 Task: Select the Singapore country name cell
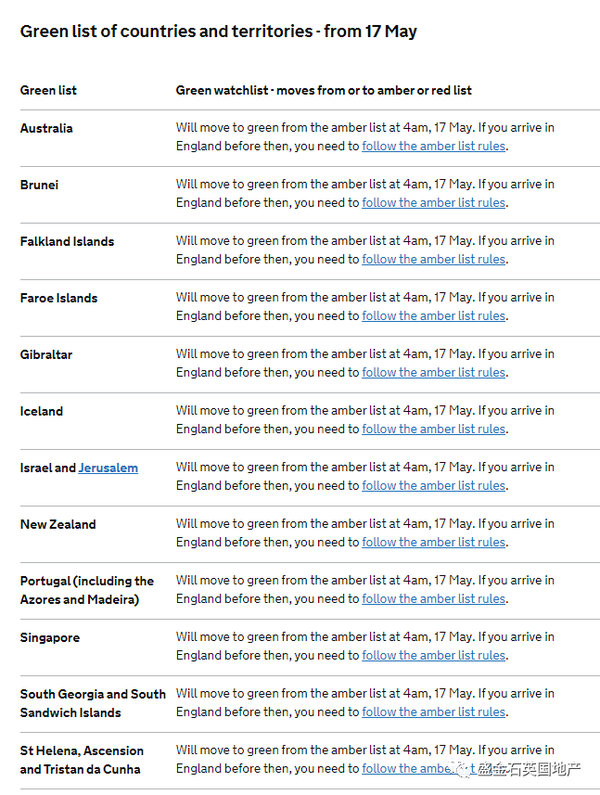(x=50, y=638)
